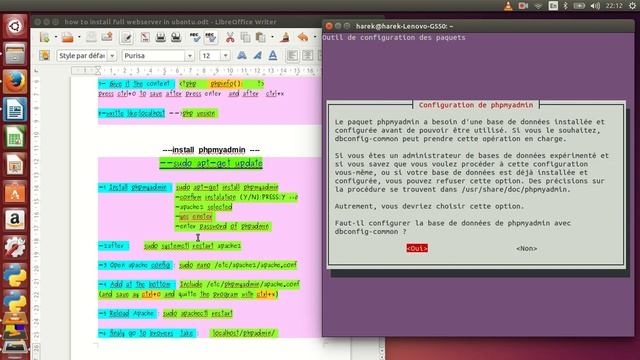Open network indicator in top panel
The image size is (640, 360).
pos(538,6)
